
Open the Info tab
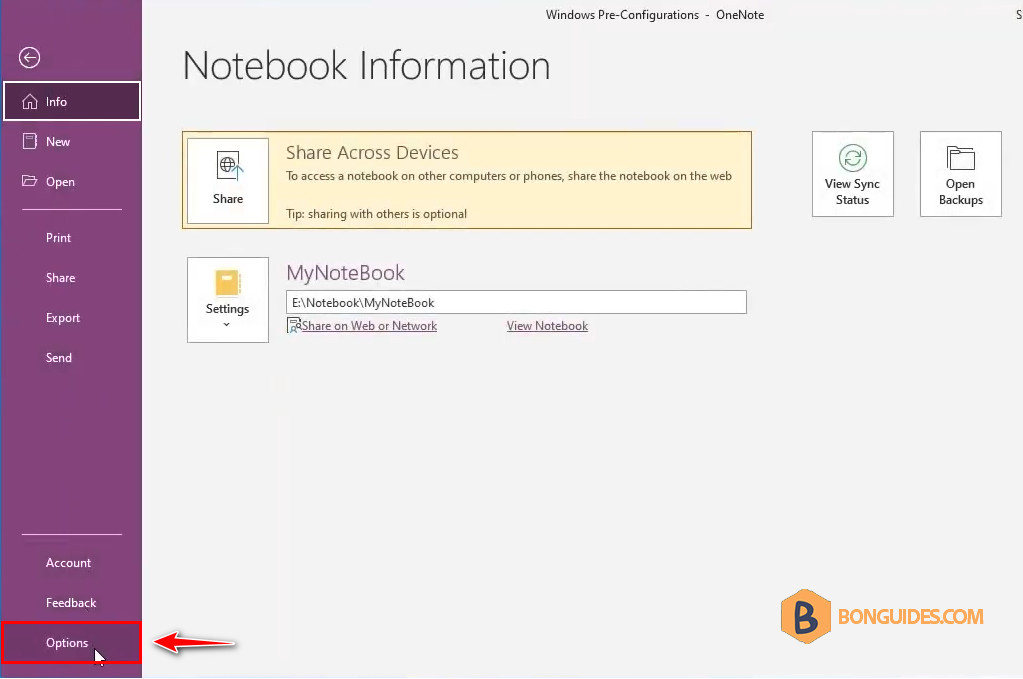(x=72, y=101)
